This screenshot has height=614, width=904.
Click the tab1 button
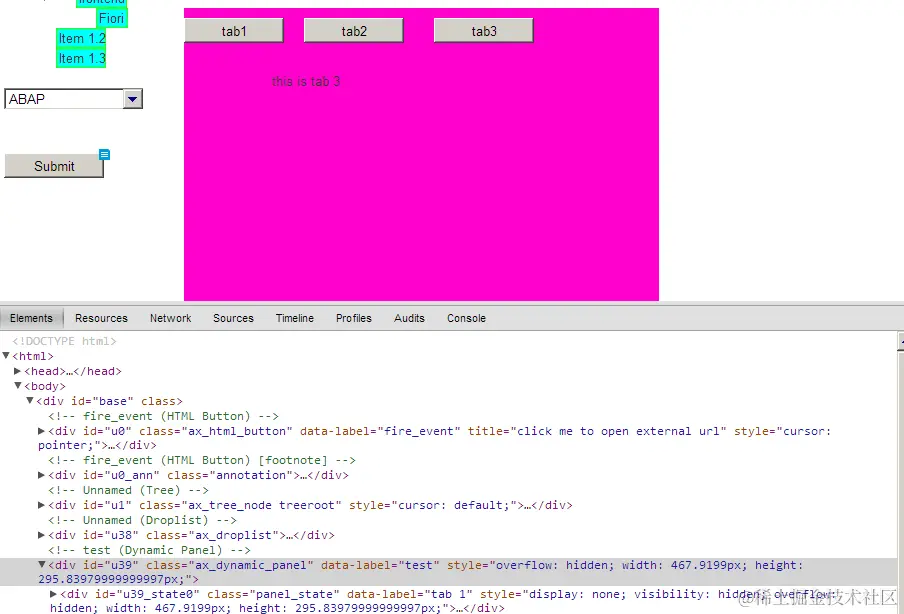[x=234, y=31]
